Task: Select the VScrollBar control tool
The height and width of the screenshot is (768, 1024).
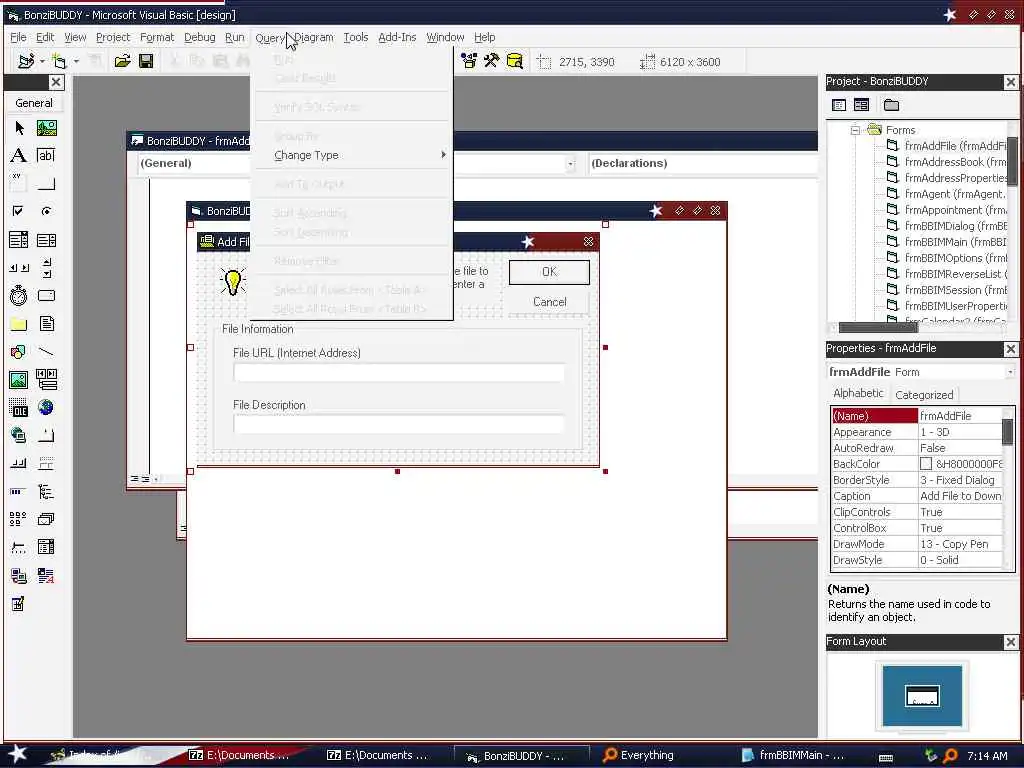Action: pyautogui.click(x=46, y=268)
